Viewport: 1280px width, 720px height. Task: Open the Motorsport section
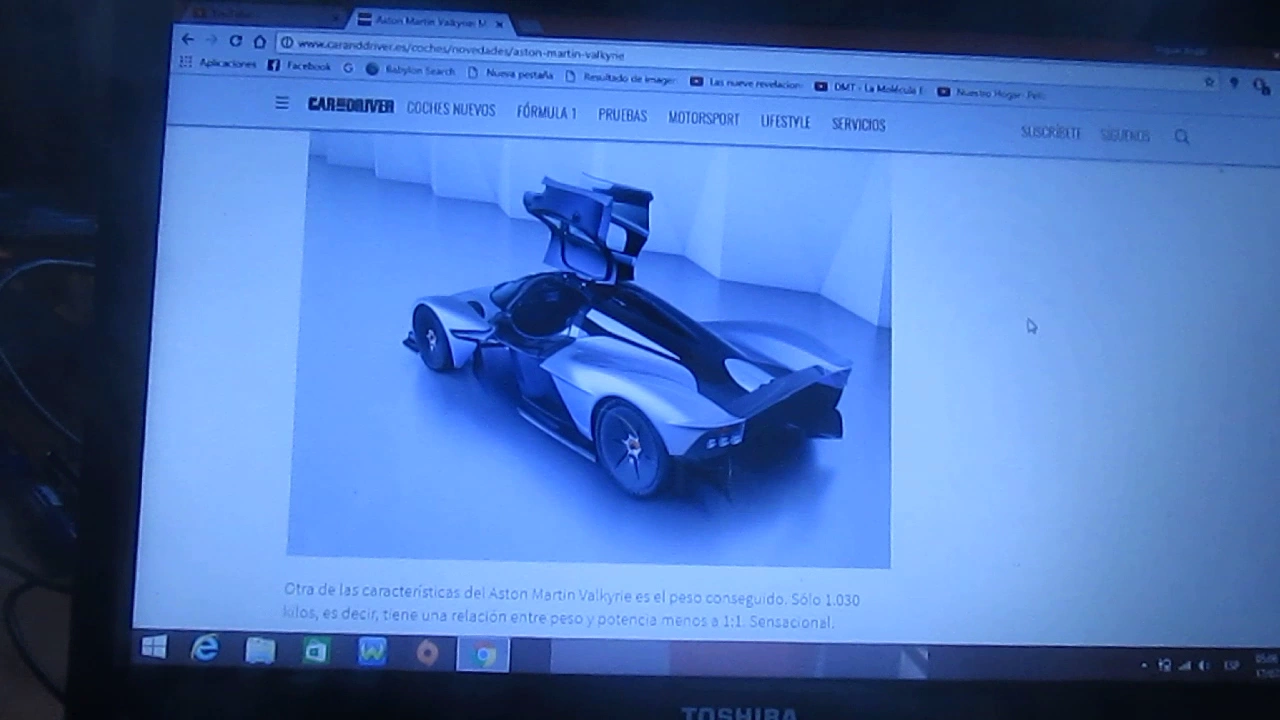click(x=704, y=119)
